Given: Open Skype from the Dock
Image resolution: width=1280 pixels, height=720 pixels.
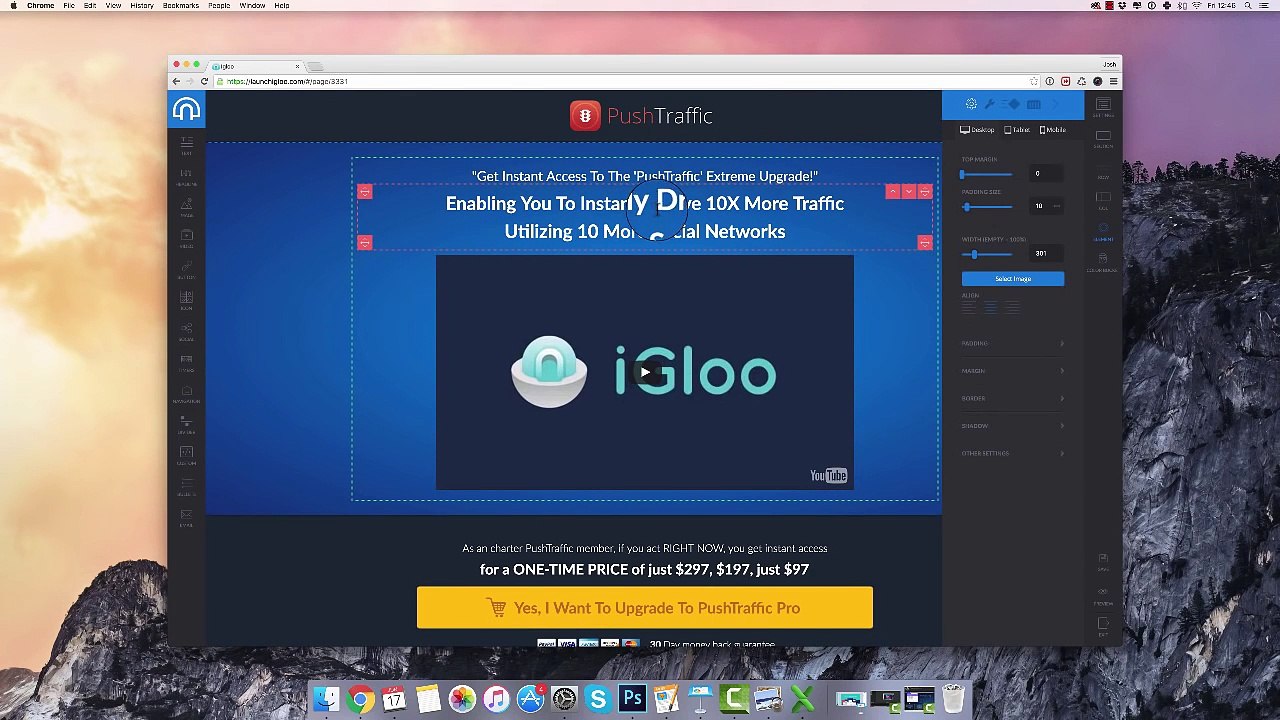Looking at the screenshot, I should [x=598, y=698].
